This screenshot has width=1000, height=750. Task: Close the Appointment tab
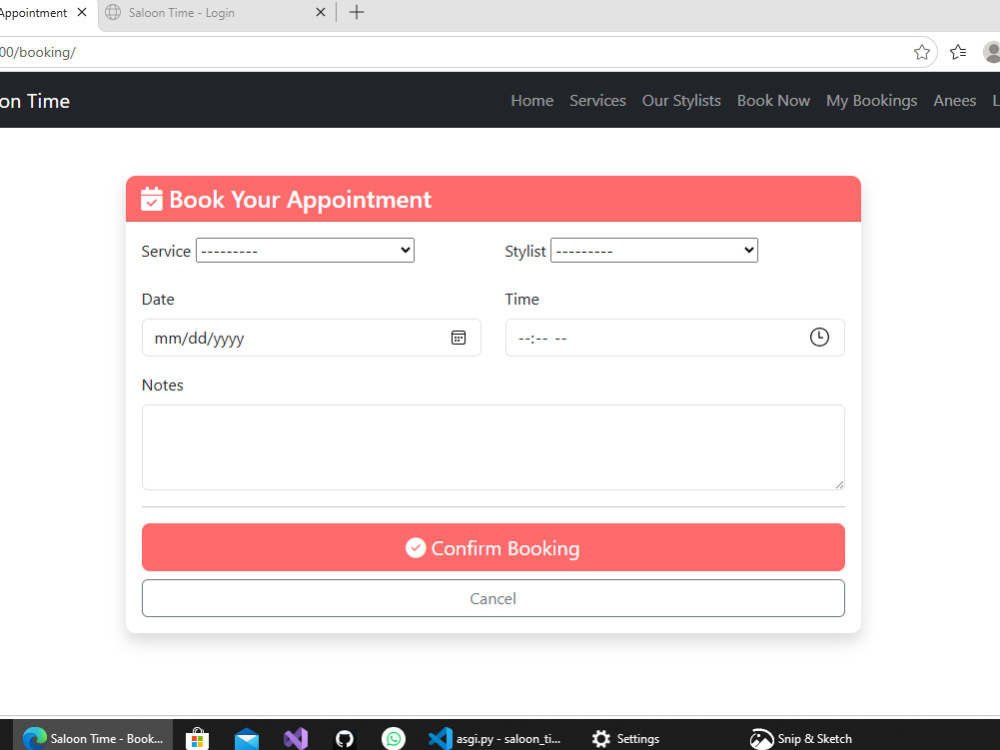click(82, 12)
